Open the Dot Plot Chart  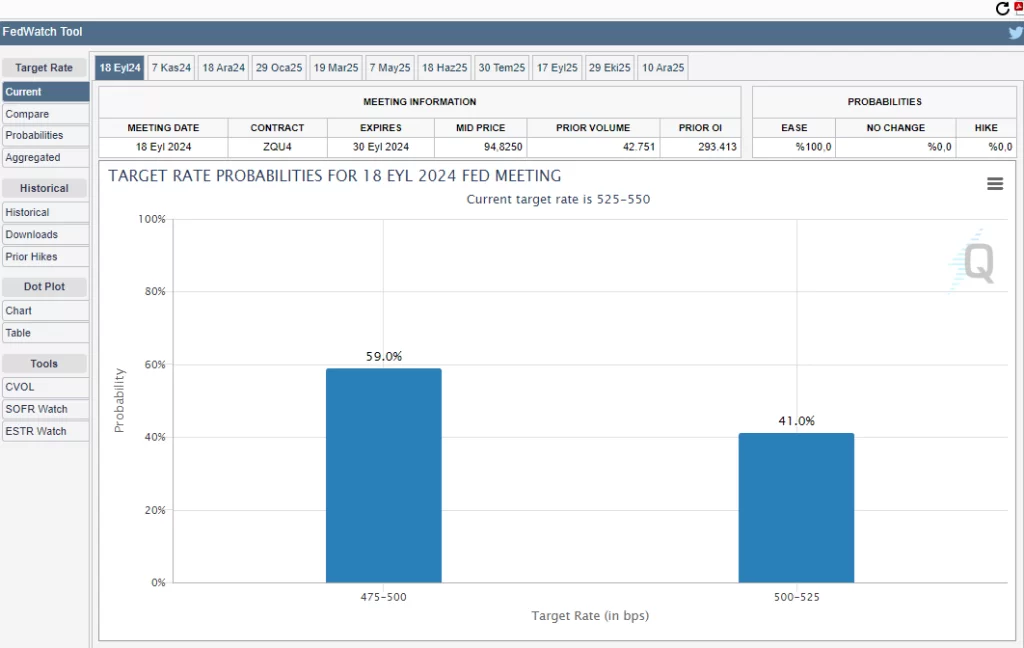45,311
